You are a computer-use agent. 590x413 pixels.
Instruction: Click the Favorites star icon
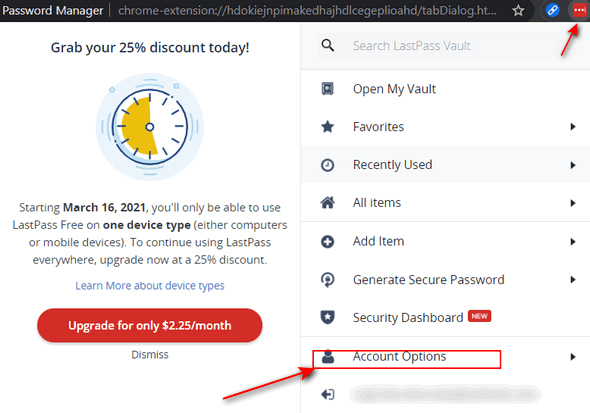(327, 127)
